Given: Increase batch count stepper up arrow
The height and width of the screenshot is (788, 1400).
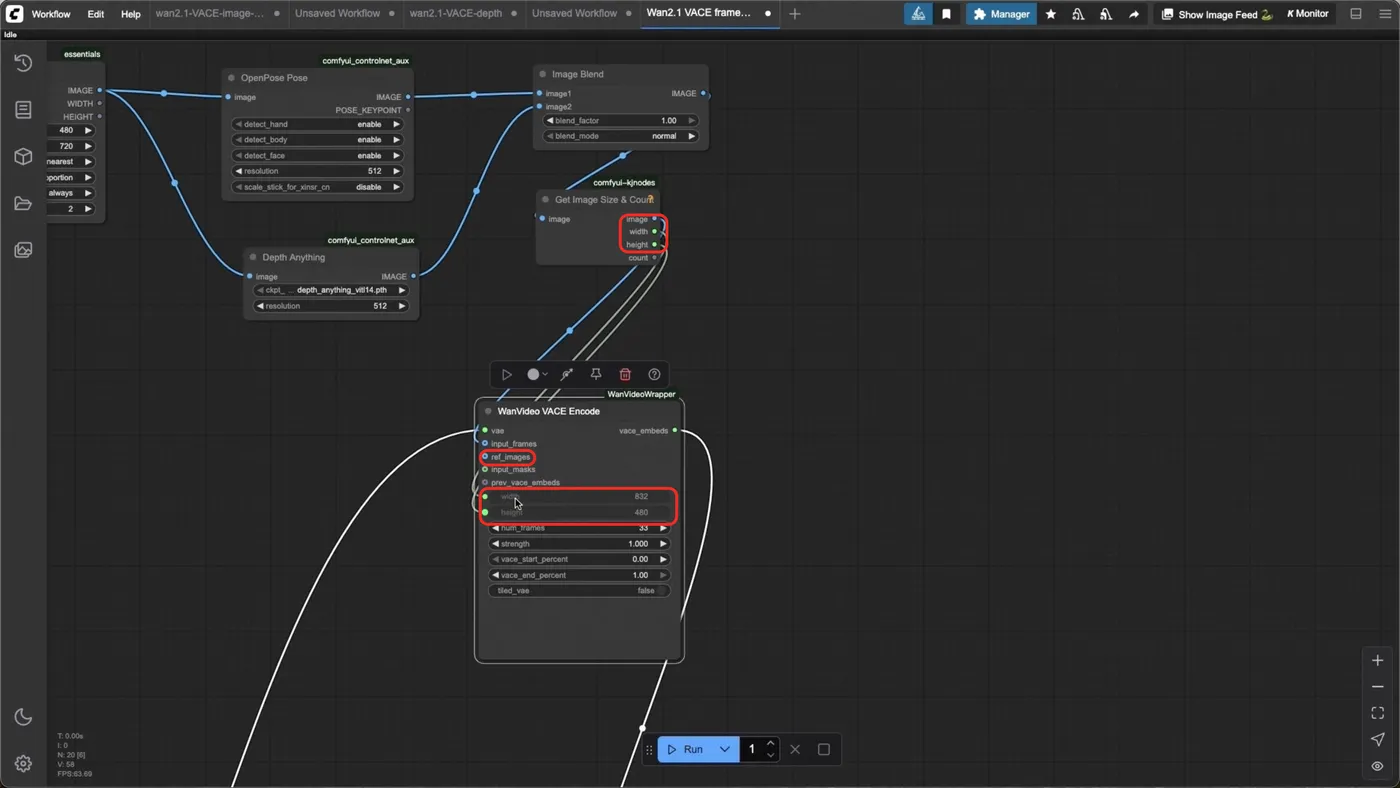Looking at the screenshot, I should click(770, 743).
